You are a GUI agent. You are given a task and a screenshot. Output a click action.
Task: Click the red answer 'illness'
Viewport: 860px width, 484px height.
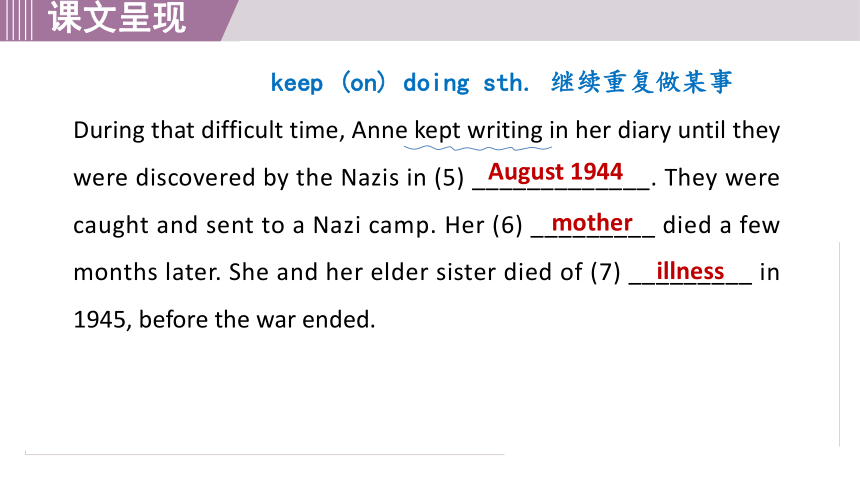[690, 271]
